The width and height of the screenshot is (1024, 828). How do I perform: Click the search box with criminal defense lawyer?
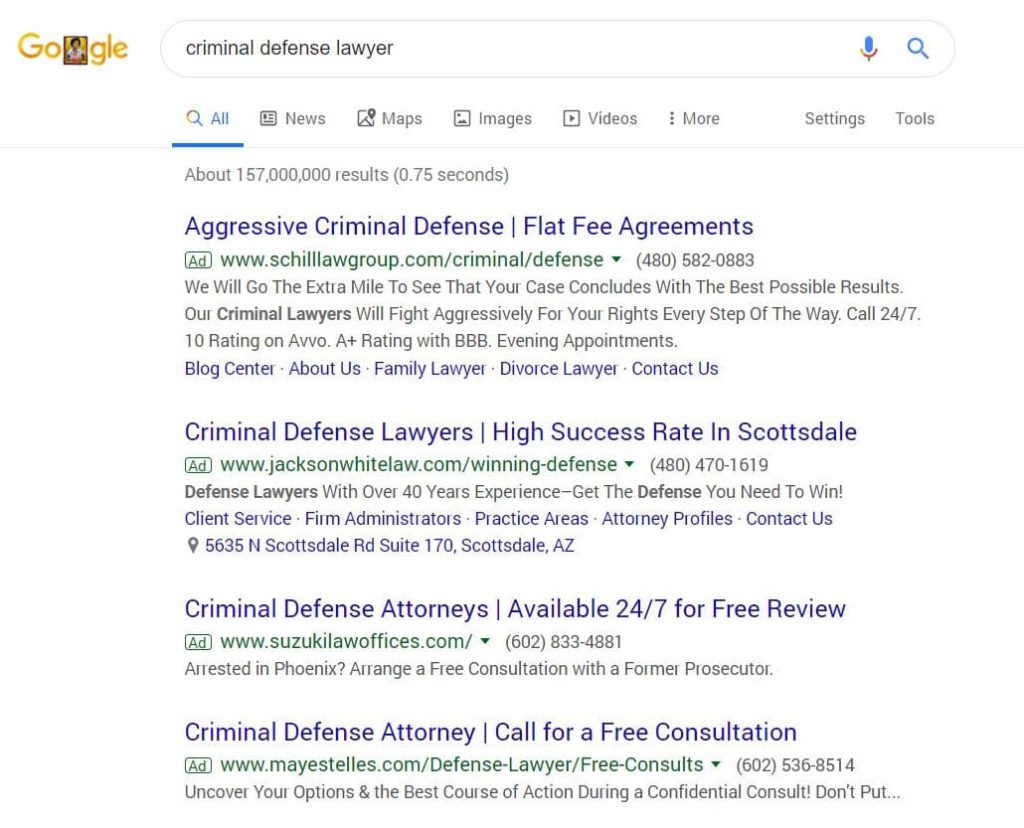coord(500,48)
